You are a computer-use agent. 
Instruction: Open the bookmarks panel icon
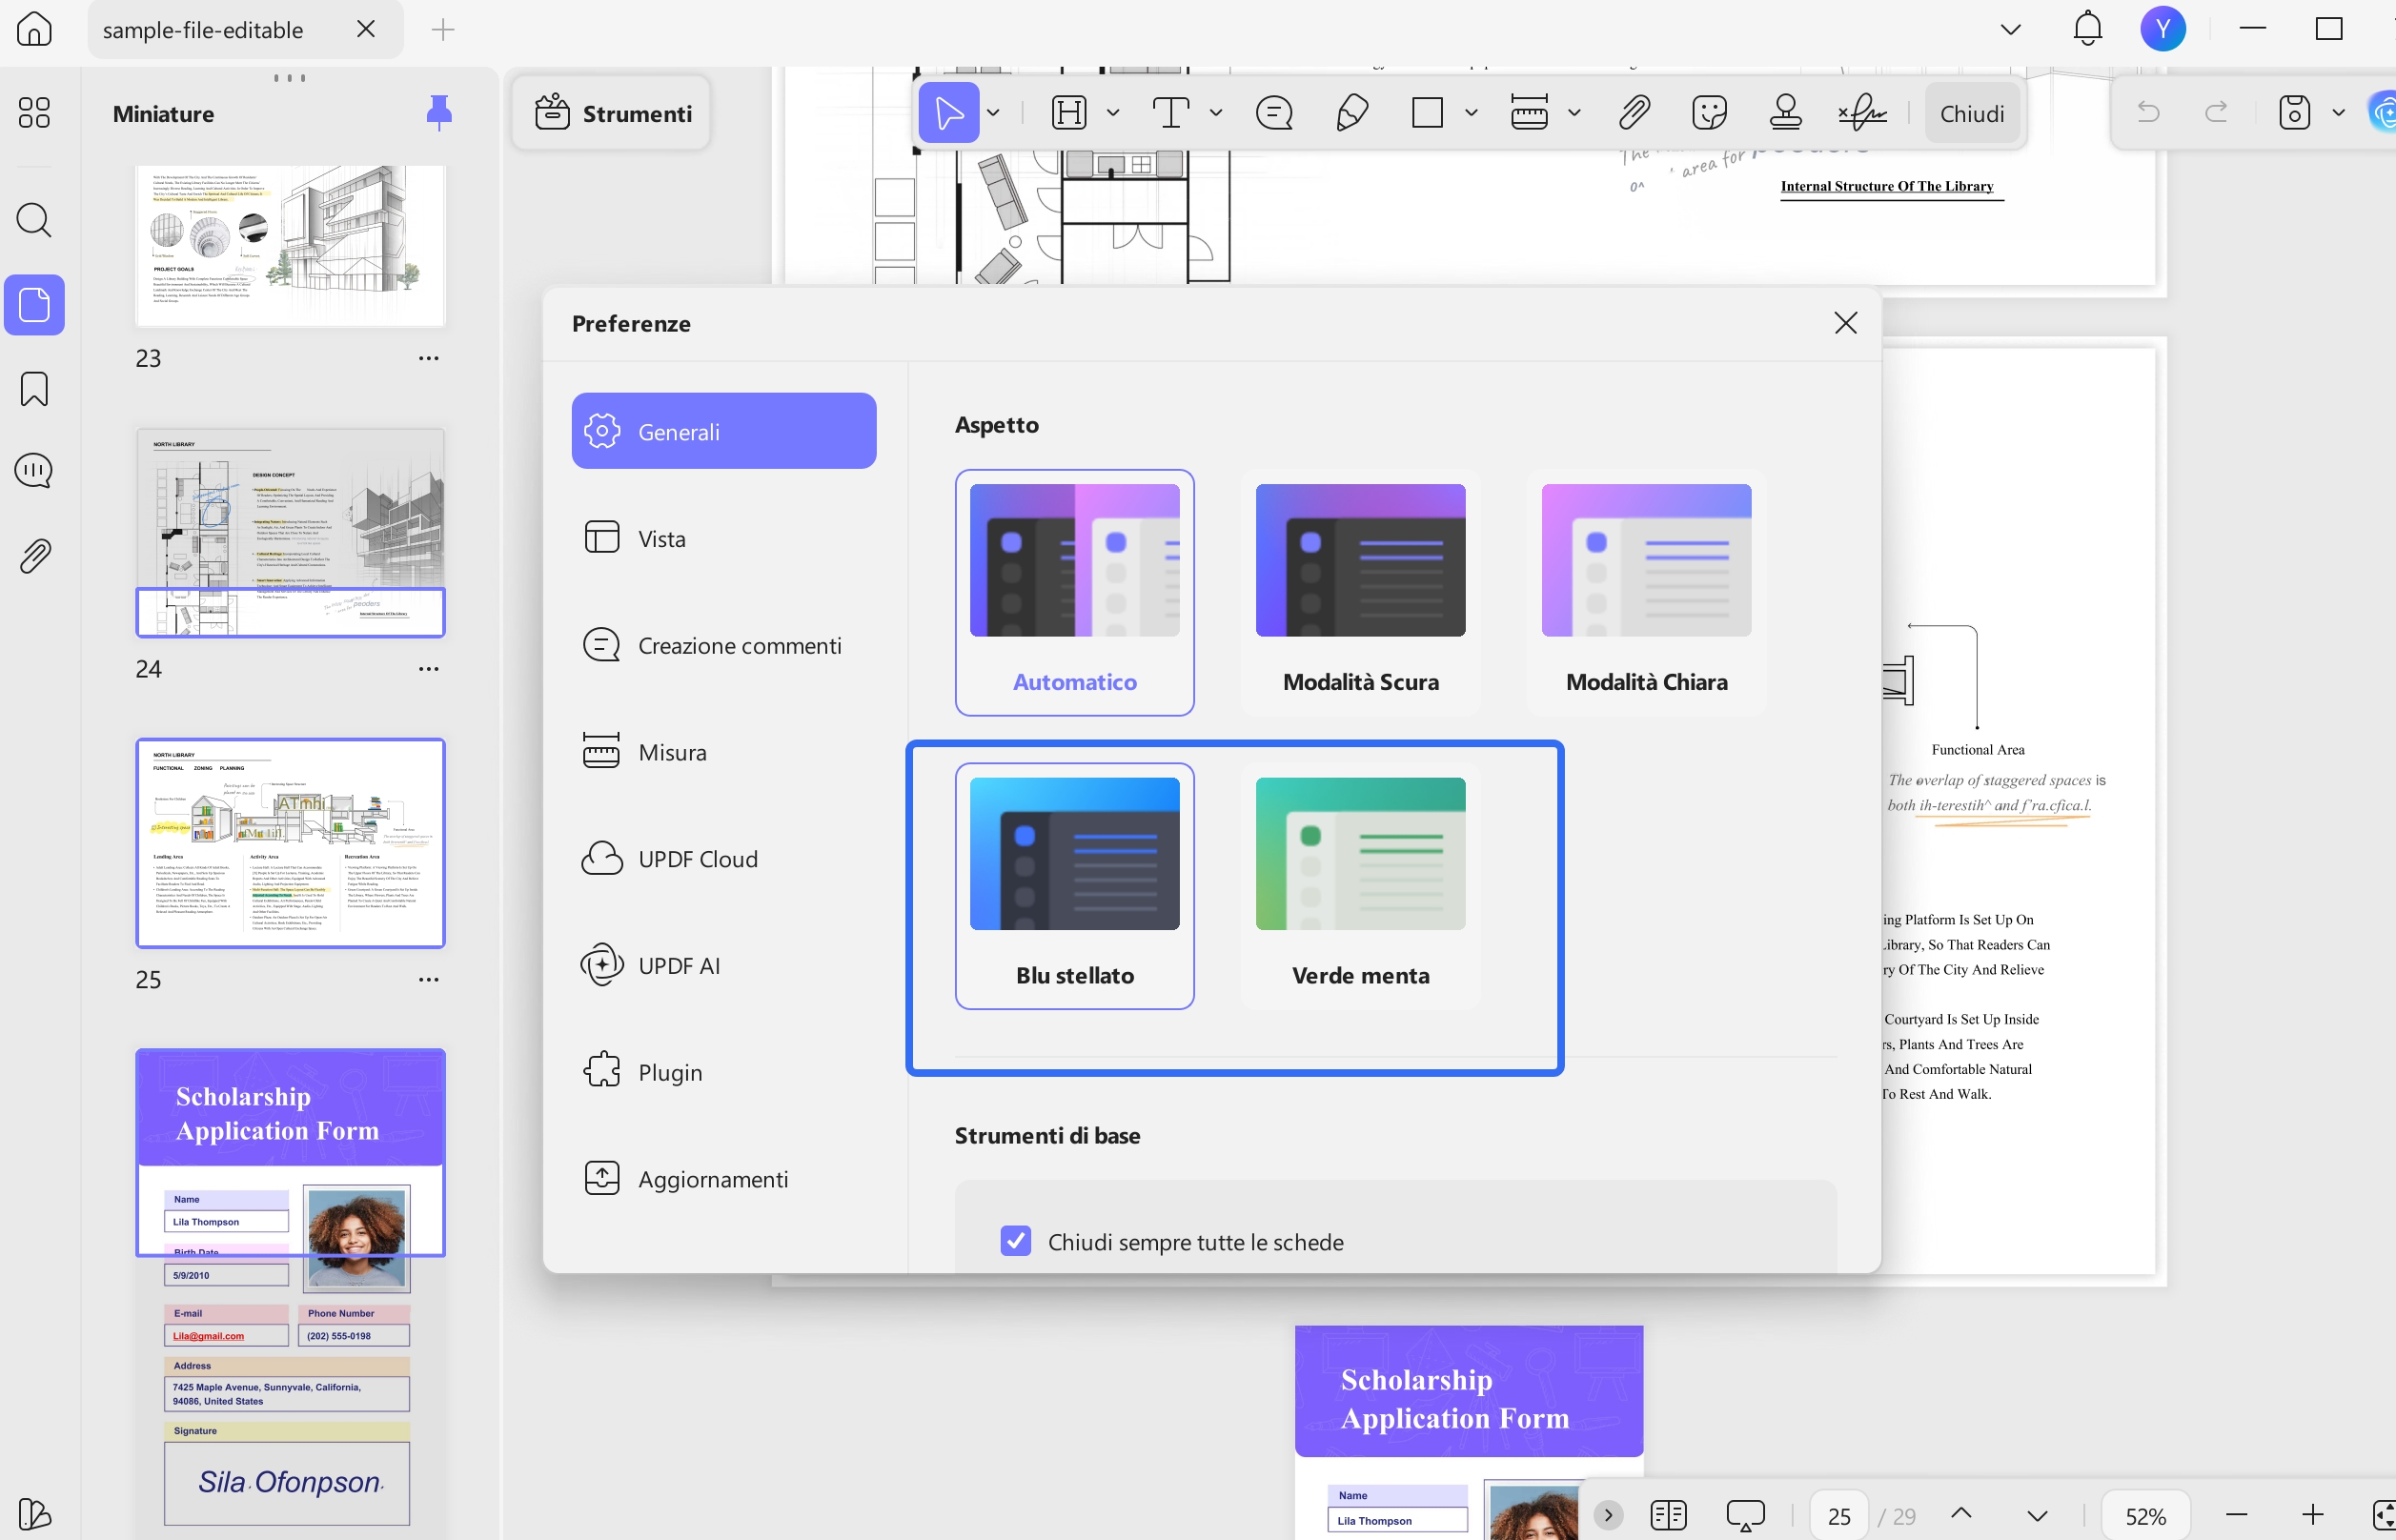tap(34, 388)
